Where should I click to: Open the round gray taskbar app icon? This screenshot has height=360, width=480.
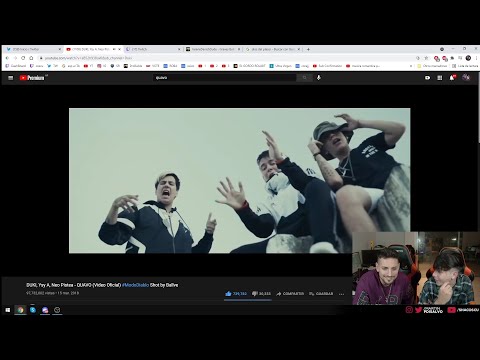[x=57, y=310]
